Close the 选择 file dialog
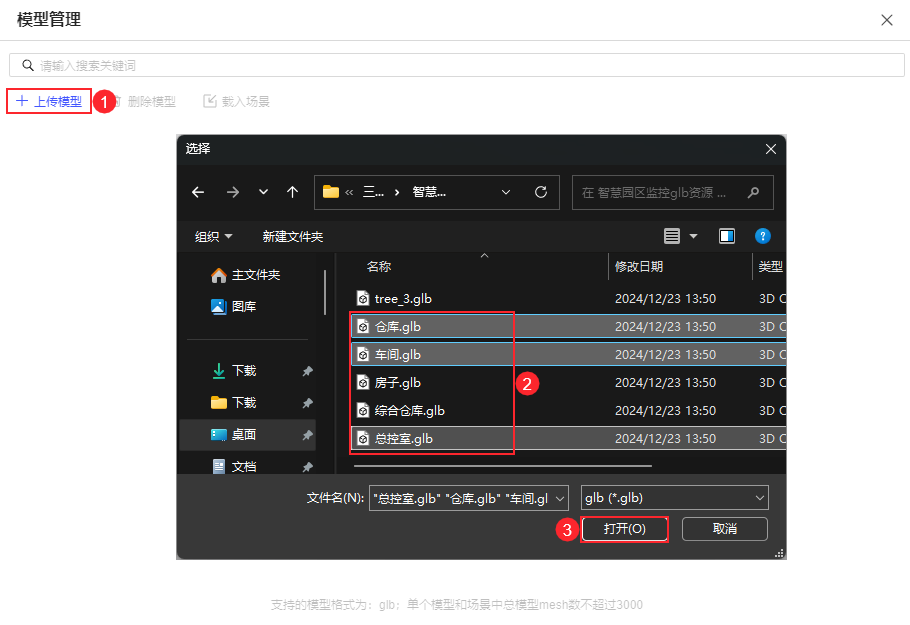Screen dimensions: 910x625 (771, 149)
